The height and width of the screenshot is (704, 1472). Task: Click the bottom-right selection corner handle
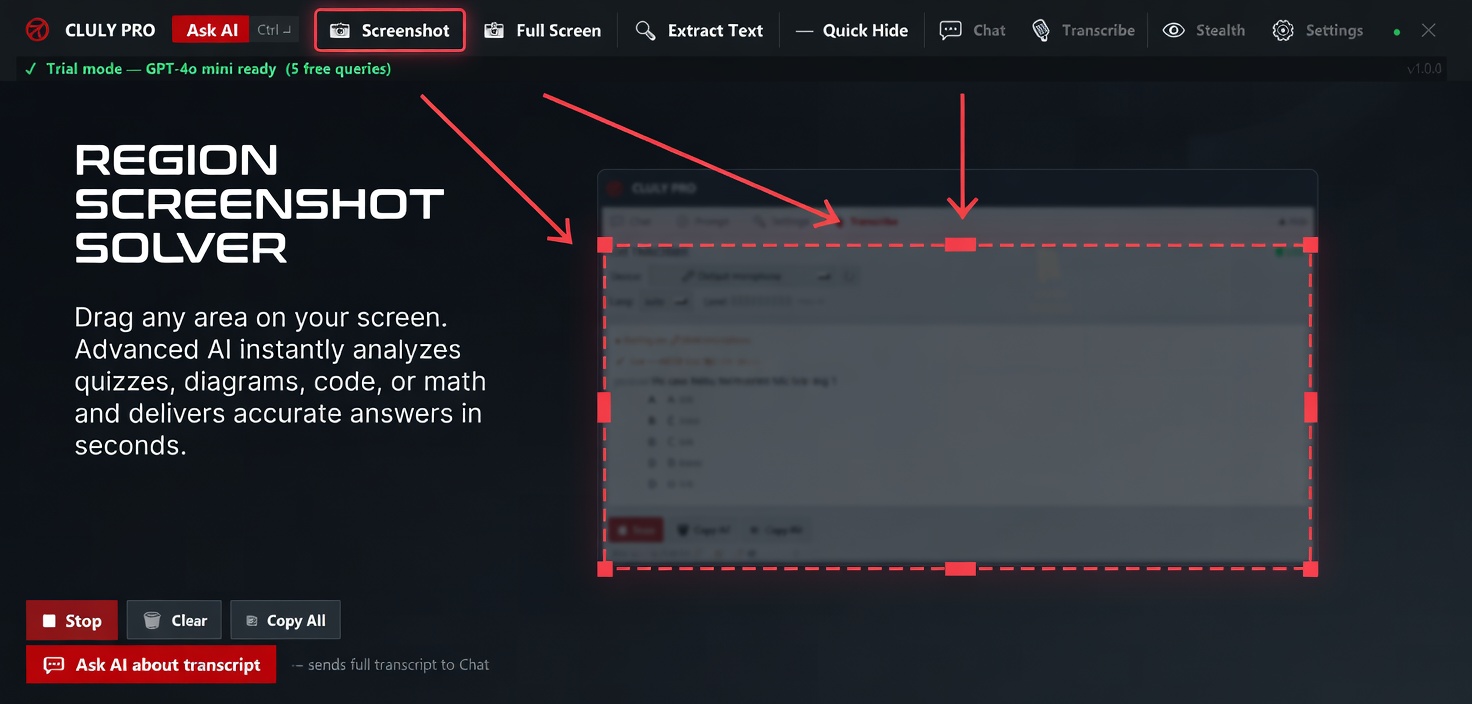tap(1310, 569)
